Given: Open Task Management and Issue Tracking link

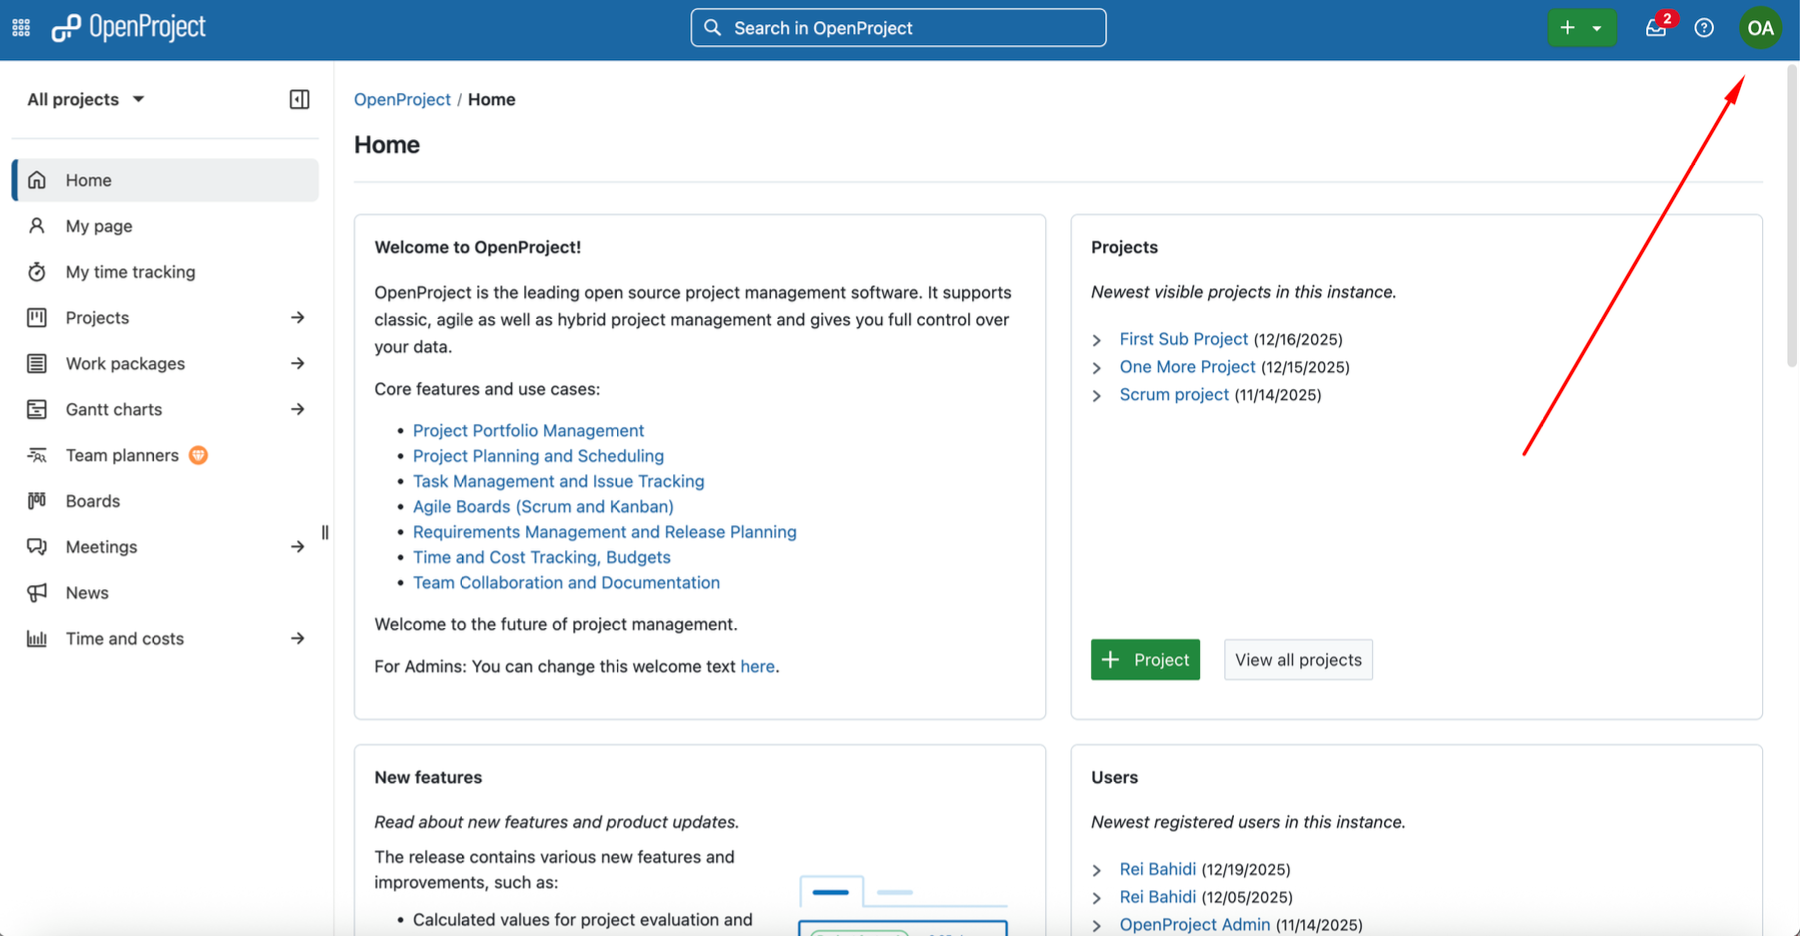Looking at the screenshot, I should [558, 481].
